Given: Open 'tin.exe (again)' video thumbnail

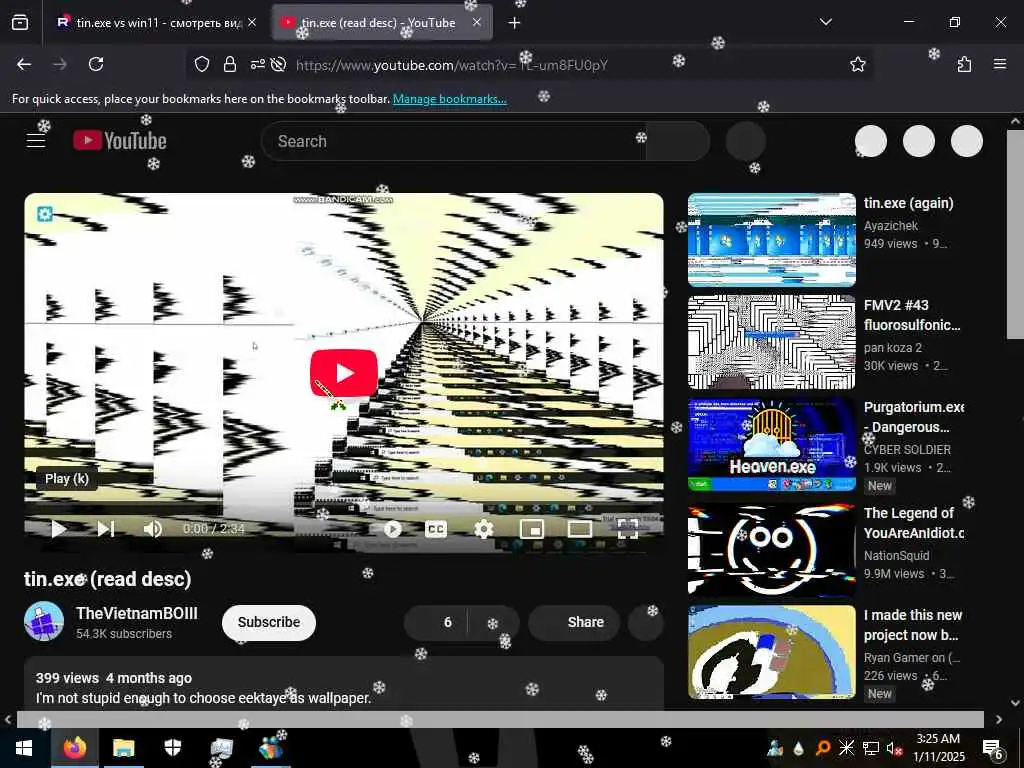Looking at the screenshot, I should pyautogui.click(x=771, y=240).
